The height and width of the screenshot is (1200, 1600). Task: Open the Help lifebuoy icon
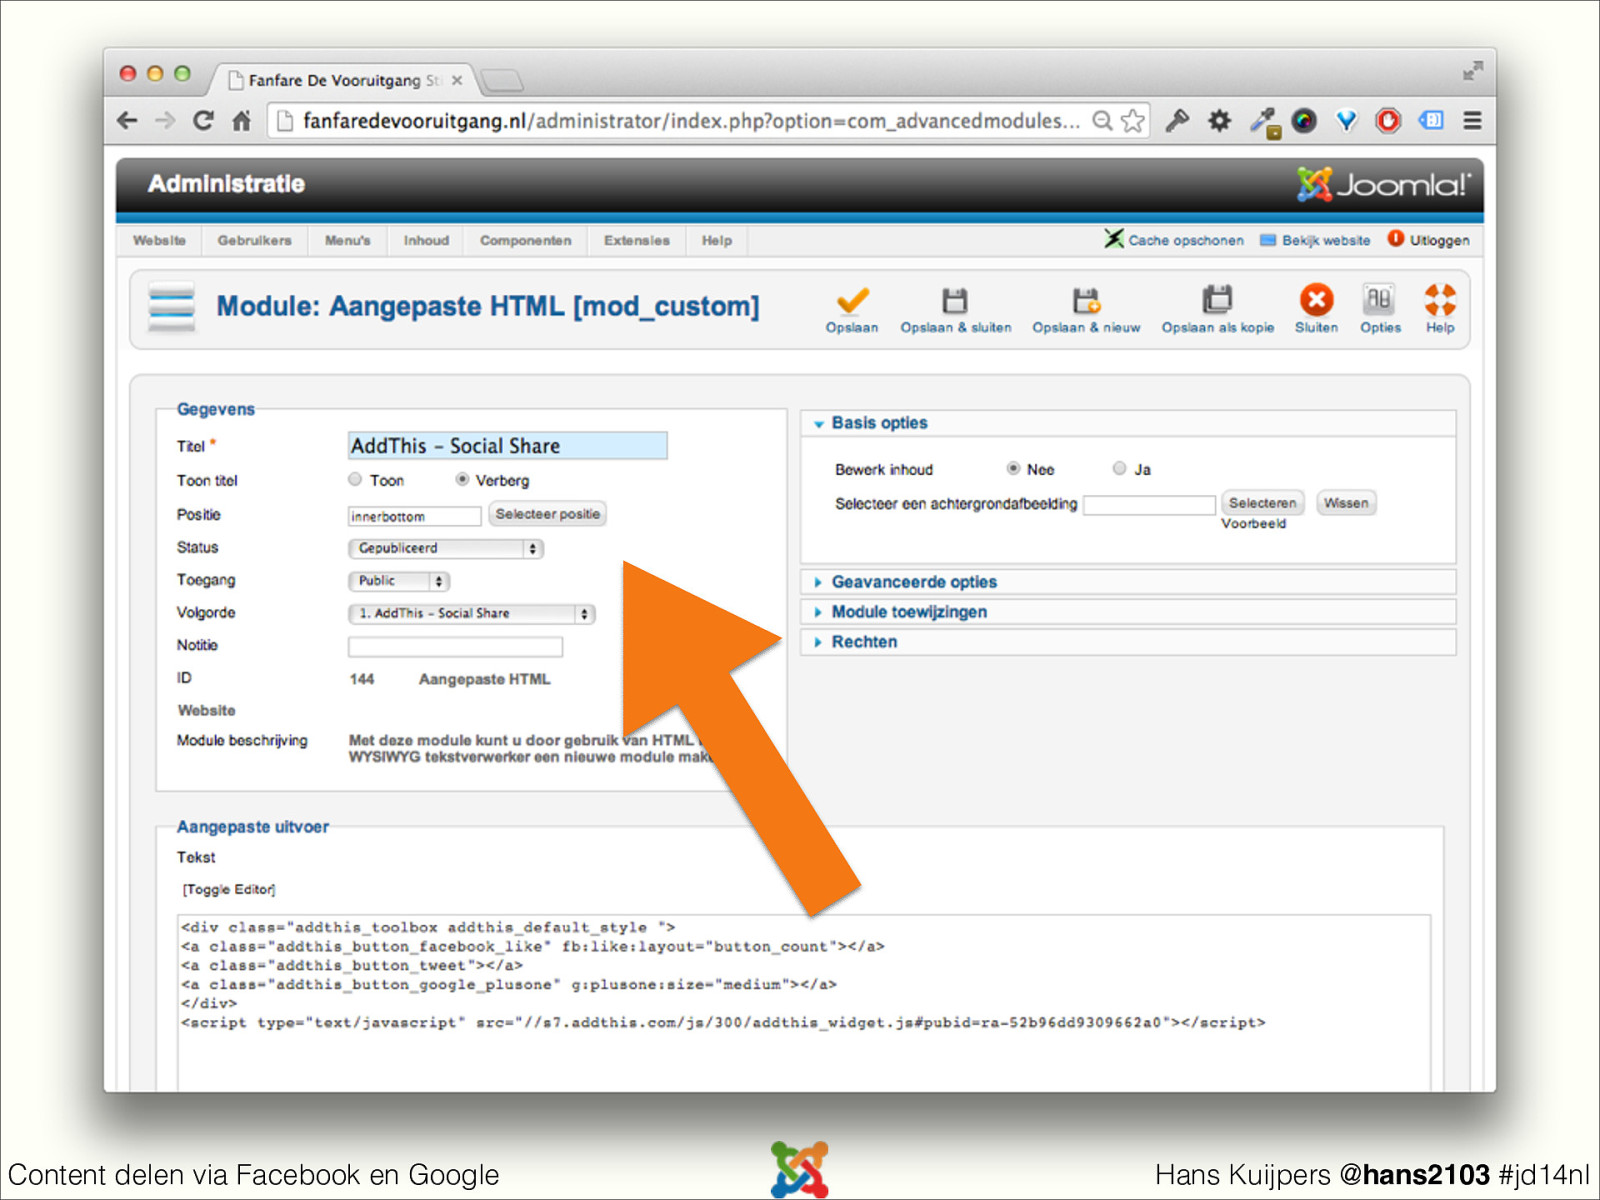pyautogui.click(x=1440, y=299)
